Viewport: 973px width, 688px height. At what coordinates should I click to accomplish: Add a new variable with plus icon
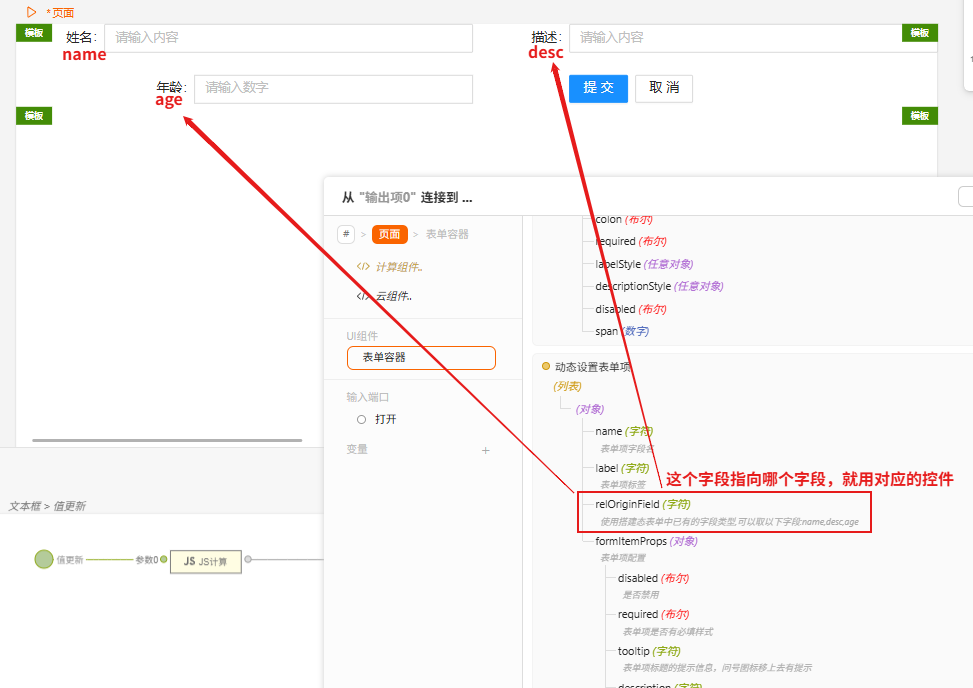point(486,451)
